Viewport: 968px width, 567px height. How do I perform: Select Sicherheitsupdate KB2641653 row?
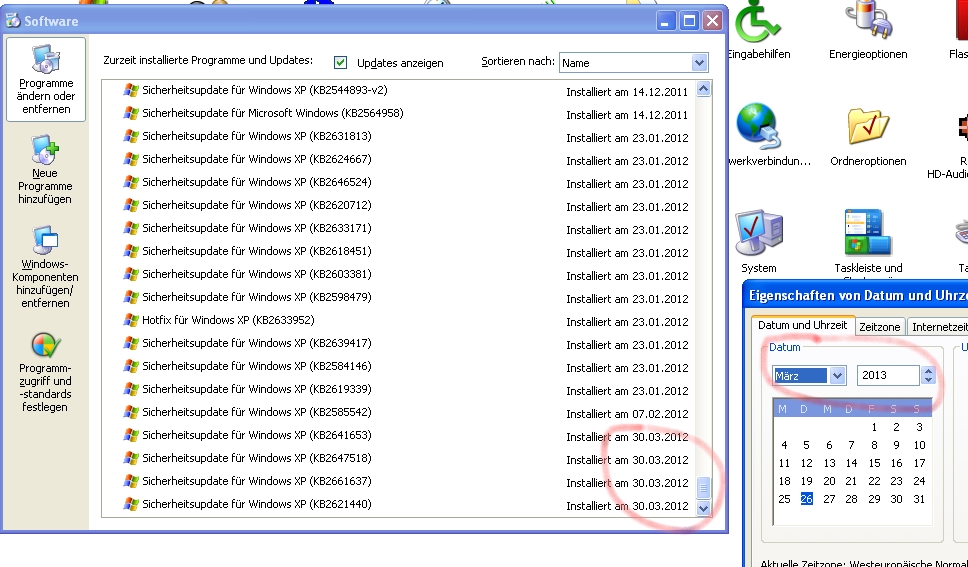click(x=399, y=435)
